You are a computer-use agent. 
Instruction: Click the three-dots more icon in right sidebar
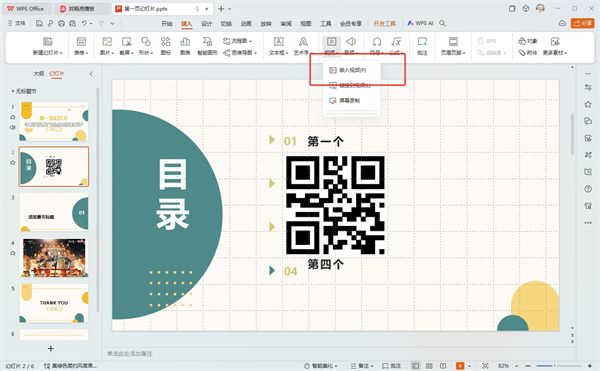tap(588, 223)
